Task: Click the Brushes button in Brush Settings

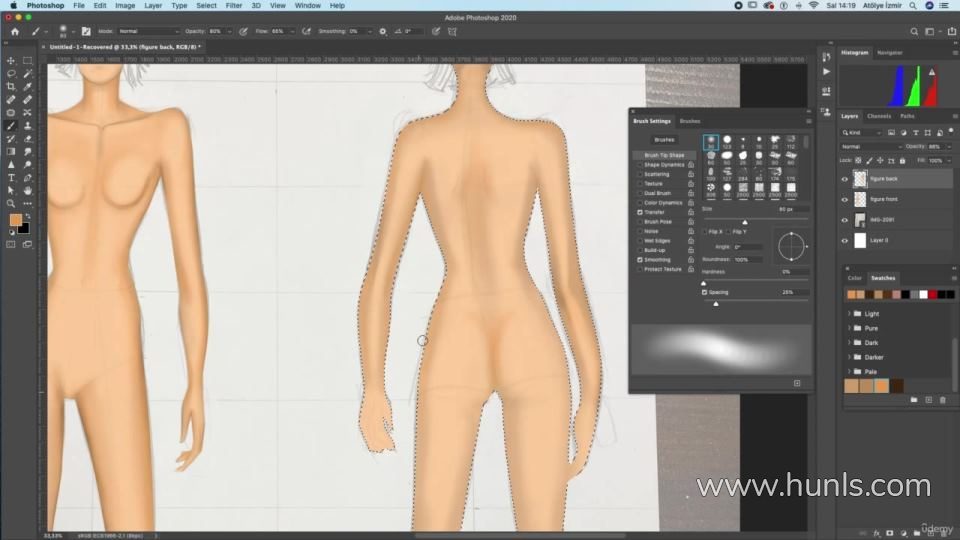Action: point(664,140)
